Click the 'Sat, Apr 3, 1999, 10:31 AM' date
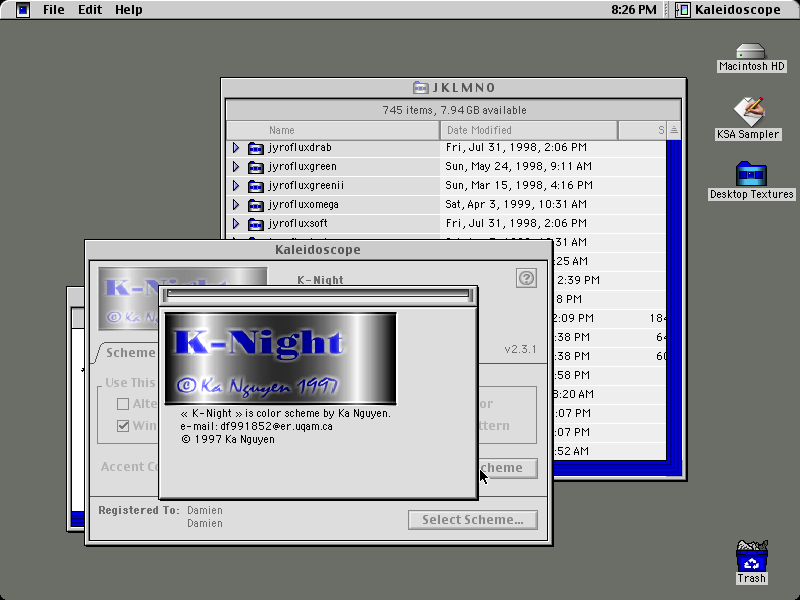 click(x=516, y=205)
